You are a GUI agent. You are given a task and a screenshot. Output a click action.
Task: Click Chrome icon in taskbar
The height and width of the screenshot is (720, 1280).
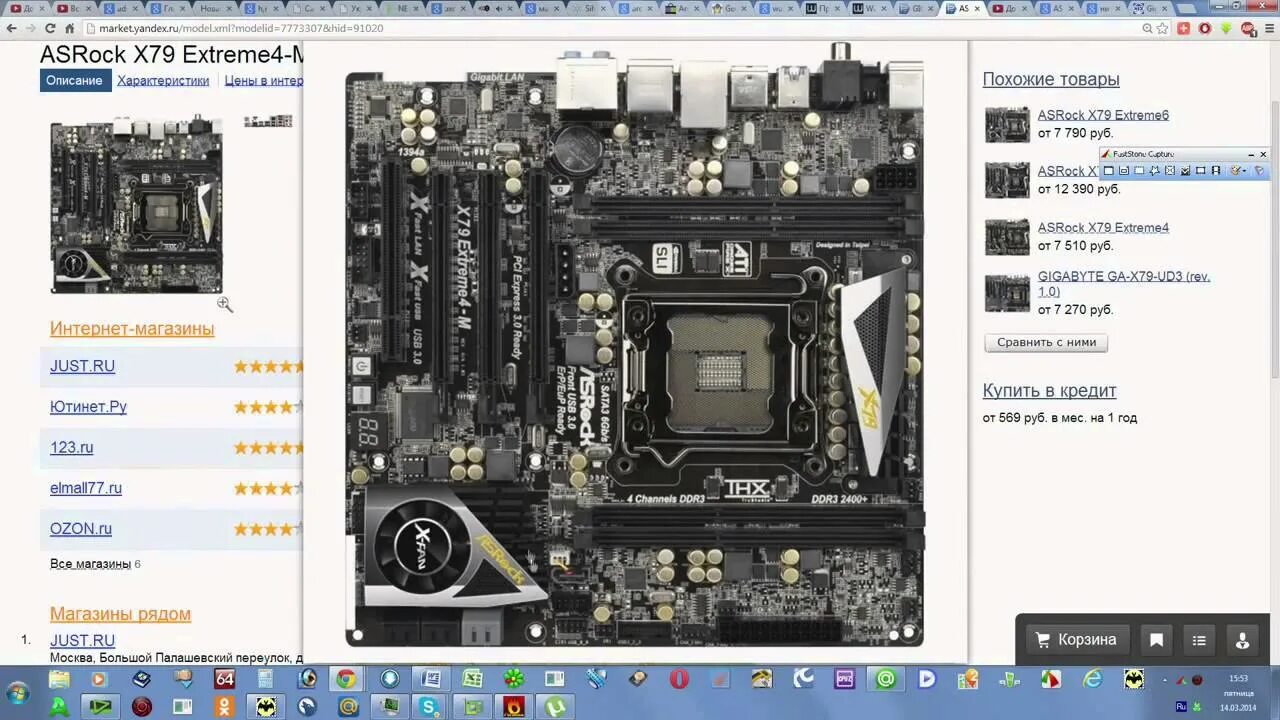[x=345, y=679]
